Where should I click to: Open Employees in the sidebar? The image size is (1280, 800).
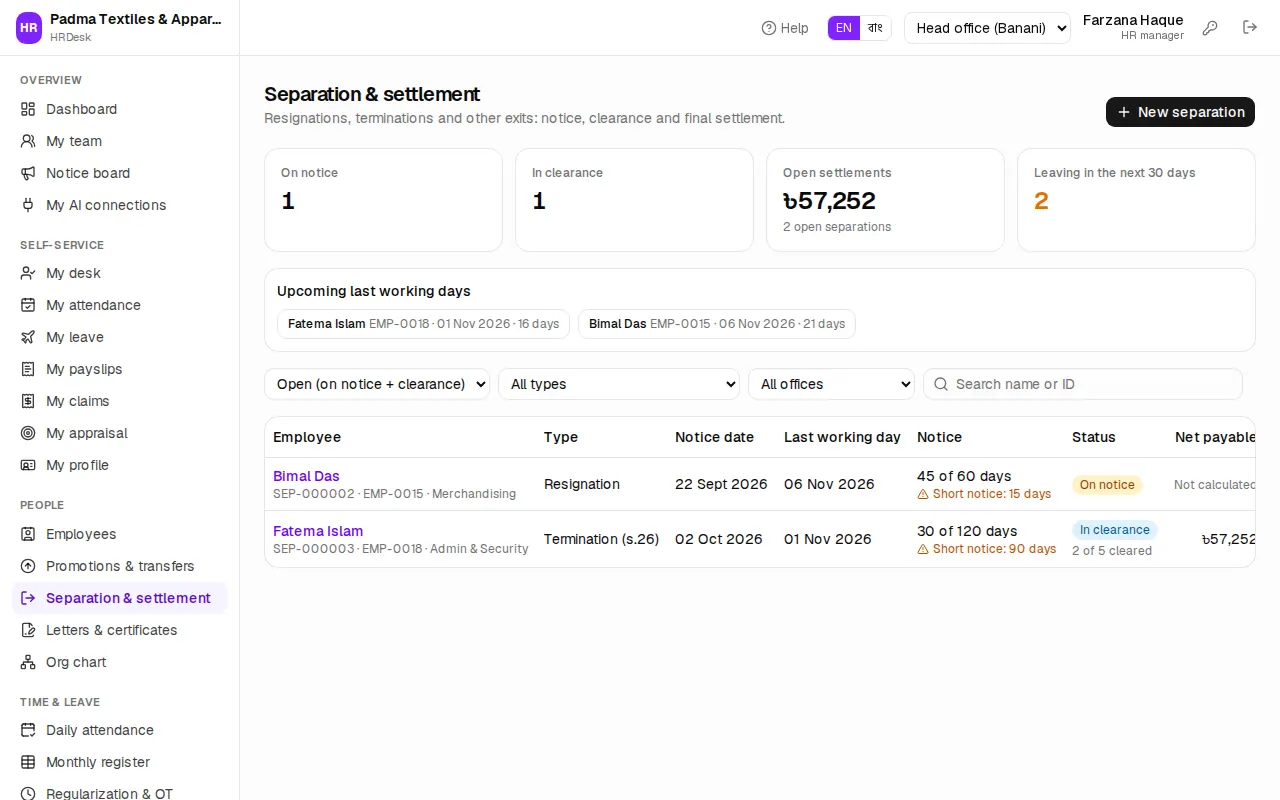coord(120,534)
